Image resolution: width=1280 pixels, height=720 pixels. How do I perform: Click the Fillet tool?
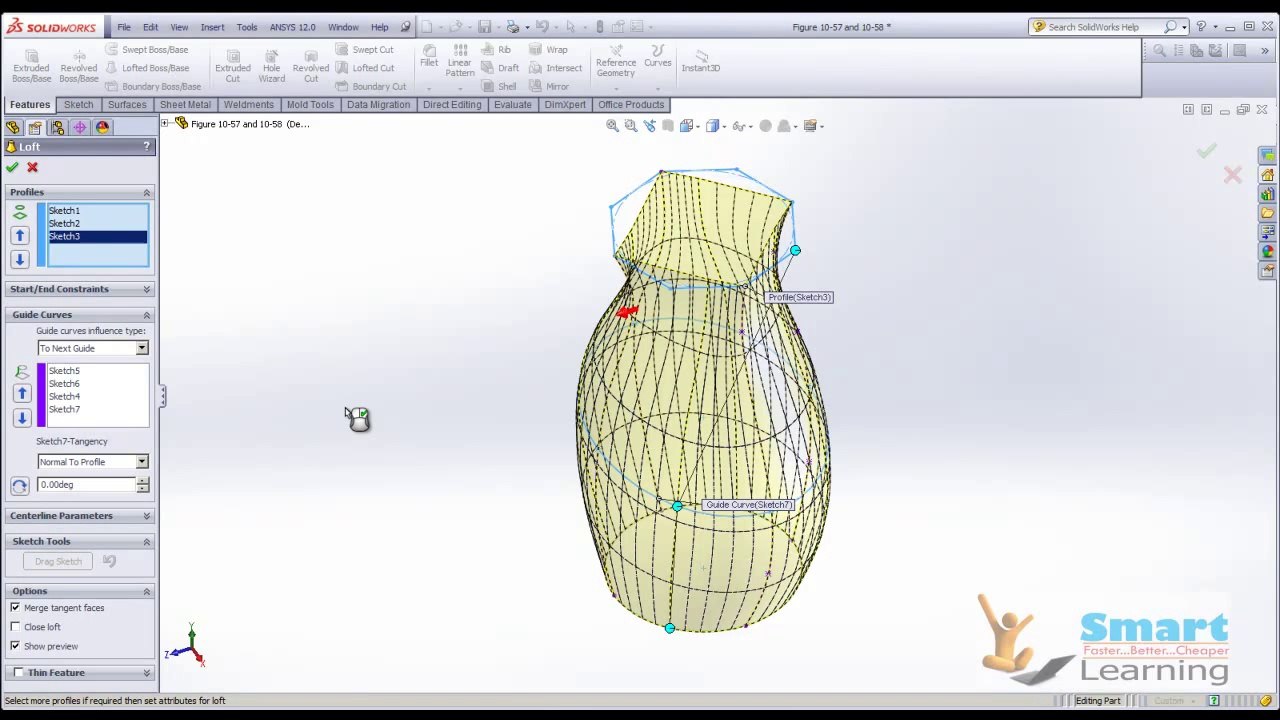tap(429, 56)
